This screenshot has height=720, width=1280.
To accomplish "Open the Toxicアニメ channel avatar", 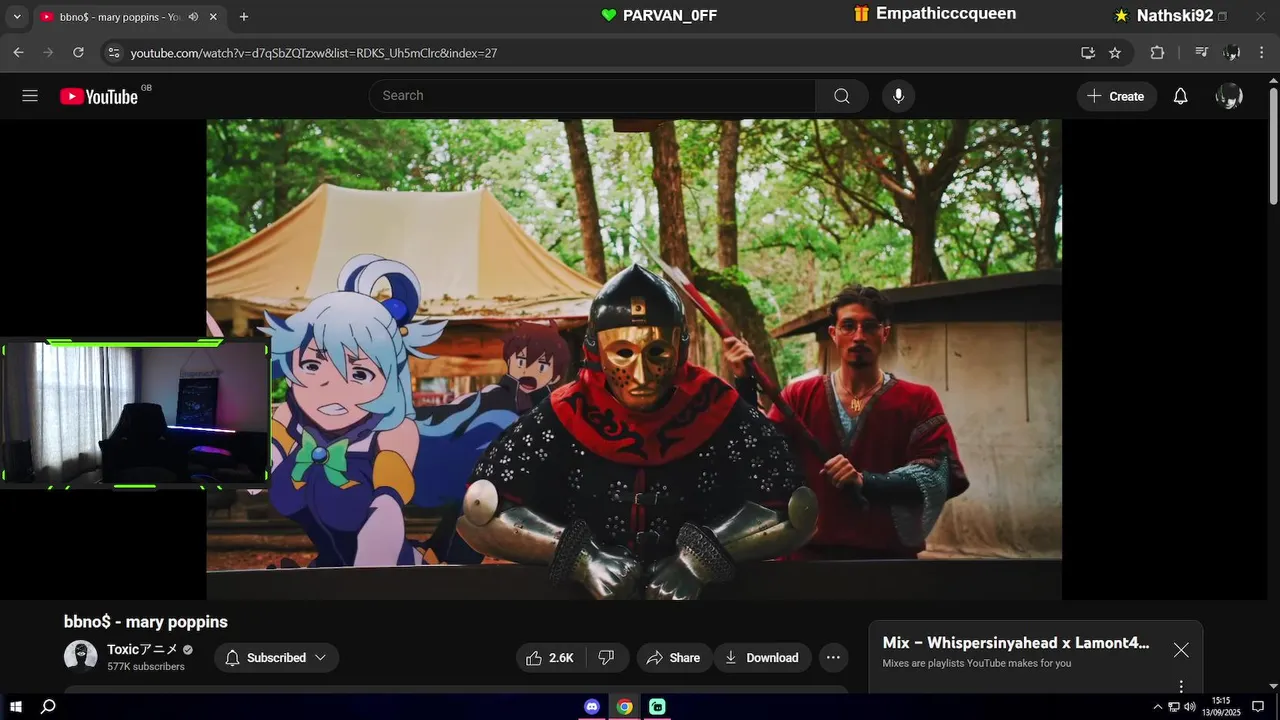I will [x=80, y=656].
